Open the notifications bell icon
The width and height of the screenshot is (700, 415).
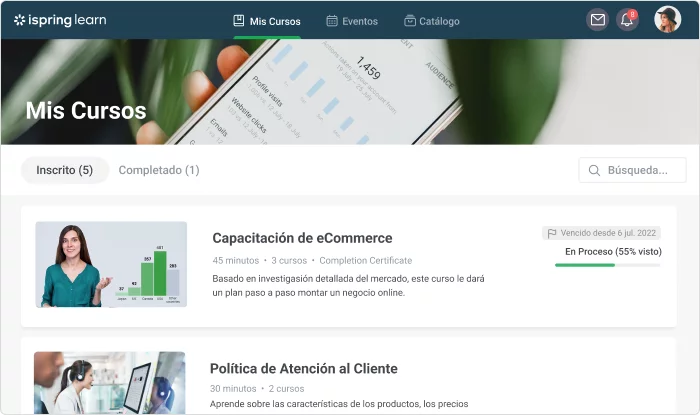(x=627, y=20)
